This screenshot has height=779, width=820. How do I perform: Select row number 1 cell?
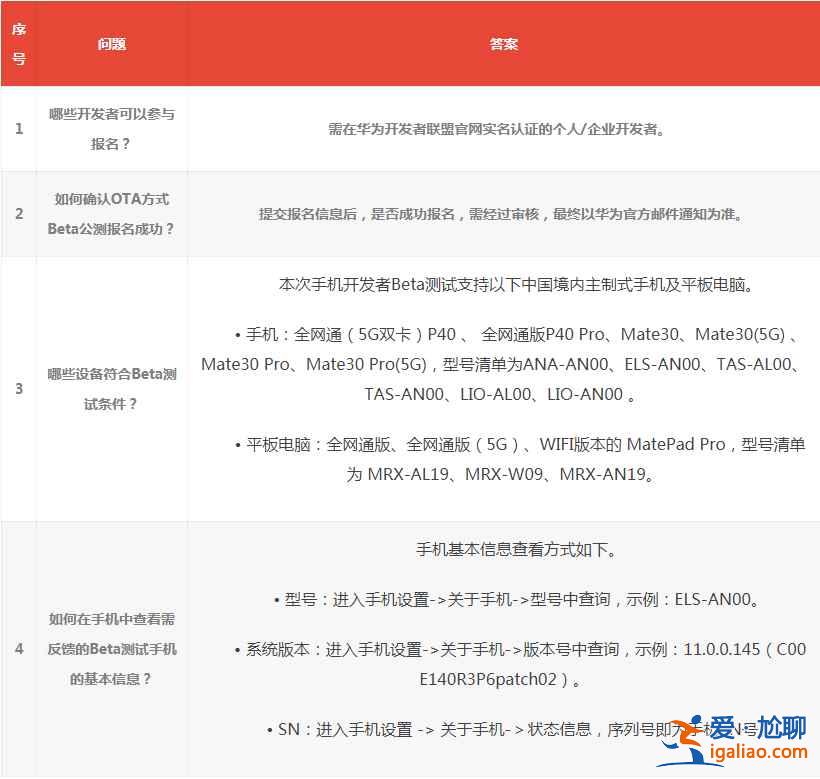click(19, 129)
